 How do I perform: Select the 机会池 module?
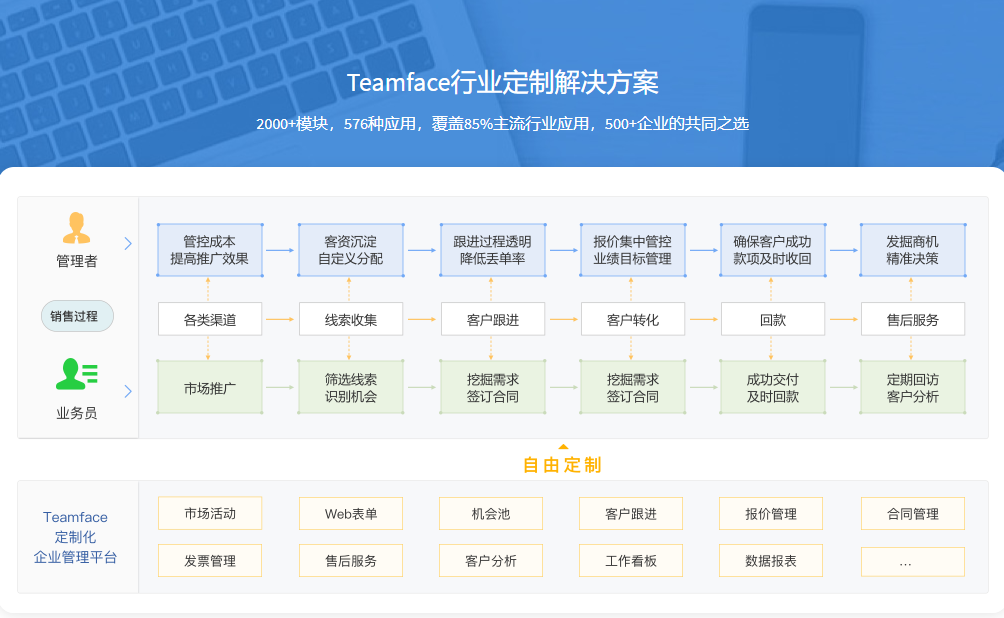point(491,513)
